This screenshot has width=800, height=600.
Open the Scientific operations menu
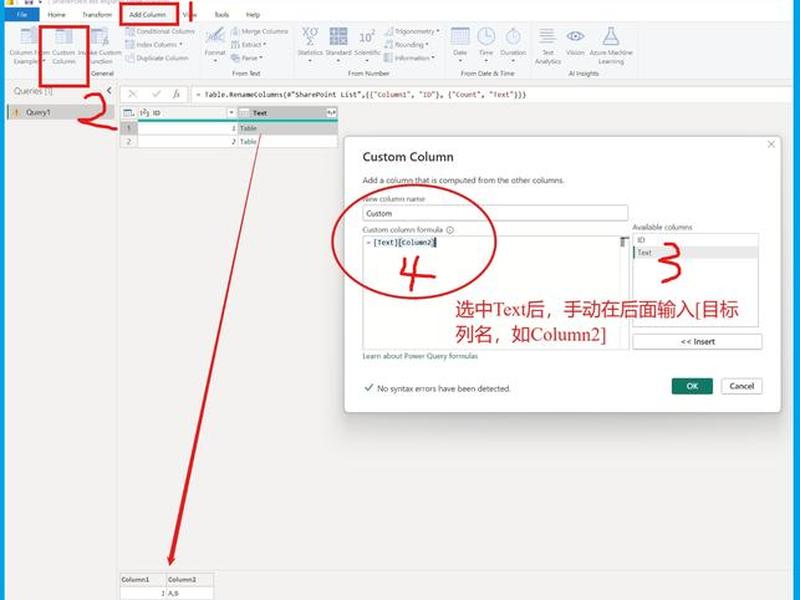coord(367,45)
